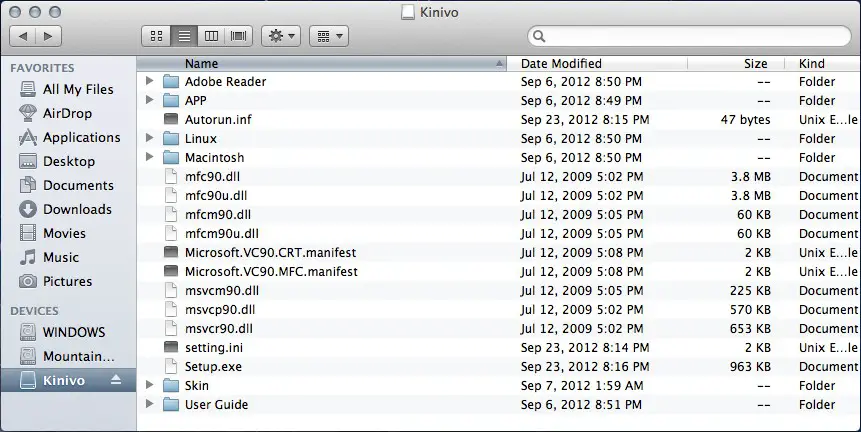Open the Arrange items dropdown
Screen dimensions: 861x432
coord(329,36)
